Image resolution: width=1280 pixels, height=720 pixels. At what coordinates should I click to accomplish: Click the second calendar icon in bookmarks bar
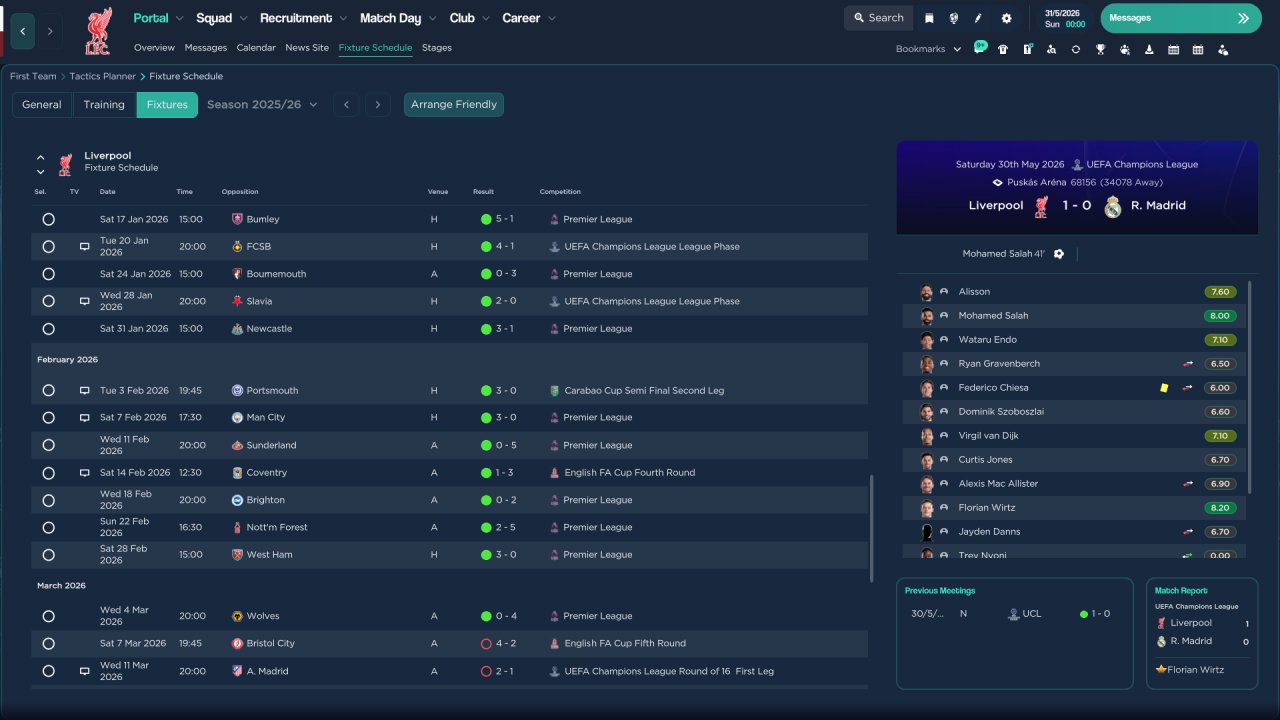(x=1198, y=49)
